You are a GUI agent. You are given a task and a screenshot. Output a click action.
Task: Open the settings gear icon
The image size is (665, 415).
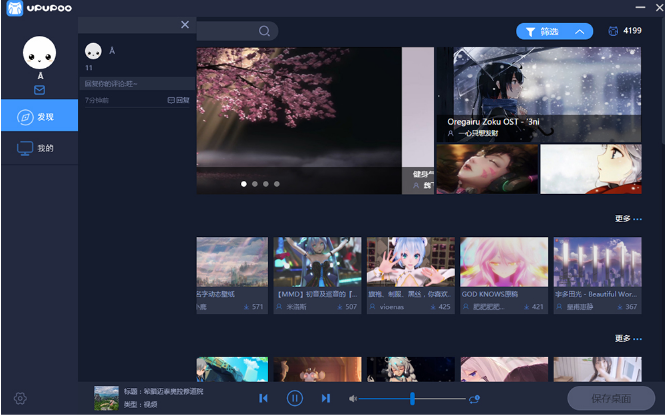click(x=20, y=398)
